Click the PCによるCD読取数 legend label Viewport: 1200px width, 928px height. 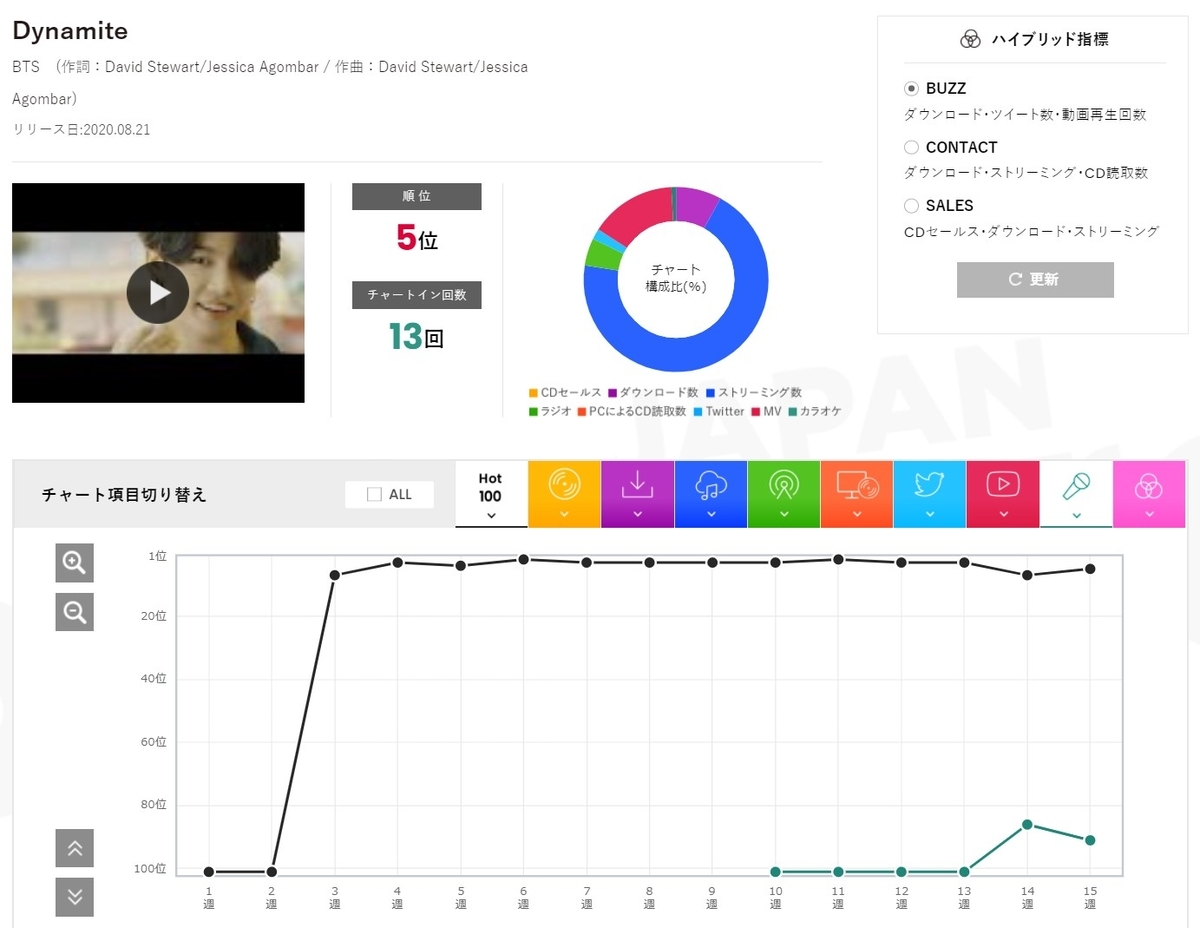[x=638, y=411]
